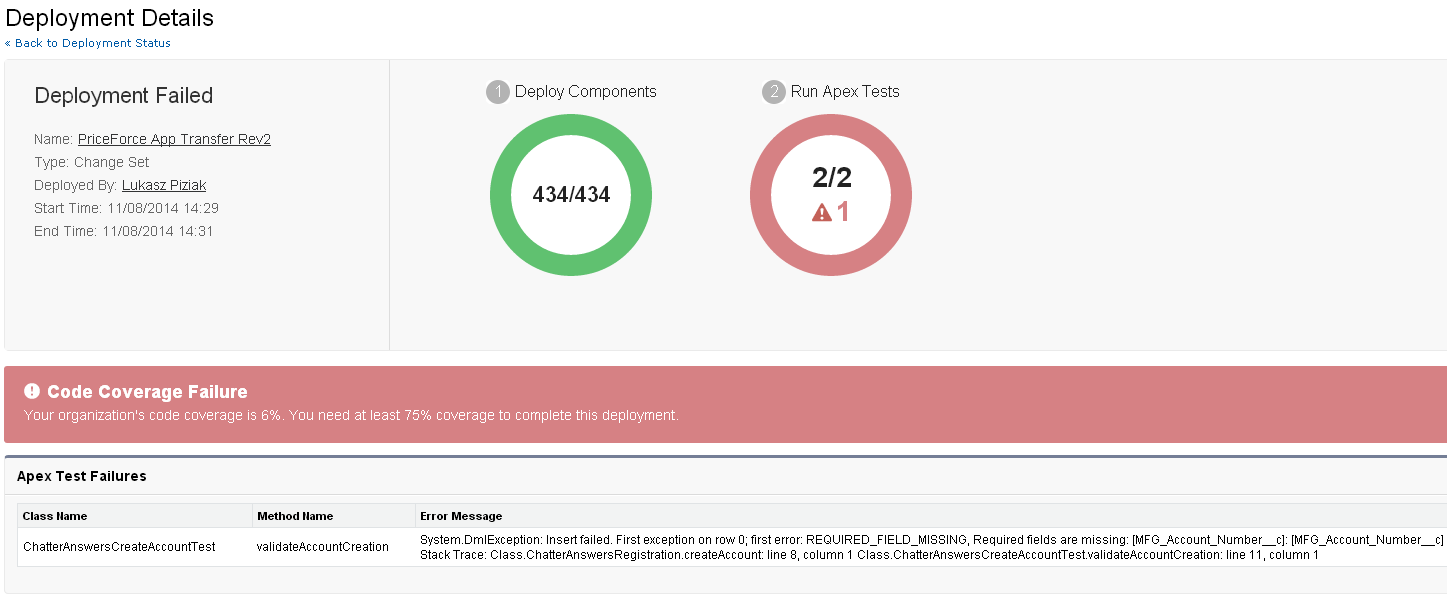Open the PriceForce App Transfer Rev2 link
The width and height of the screenshot is (1447, 594).
point(174,139)
